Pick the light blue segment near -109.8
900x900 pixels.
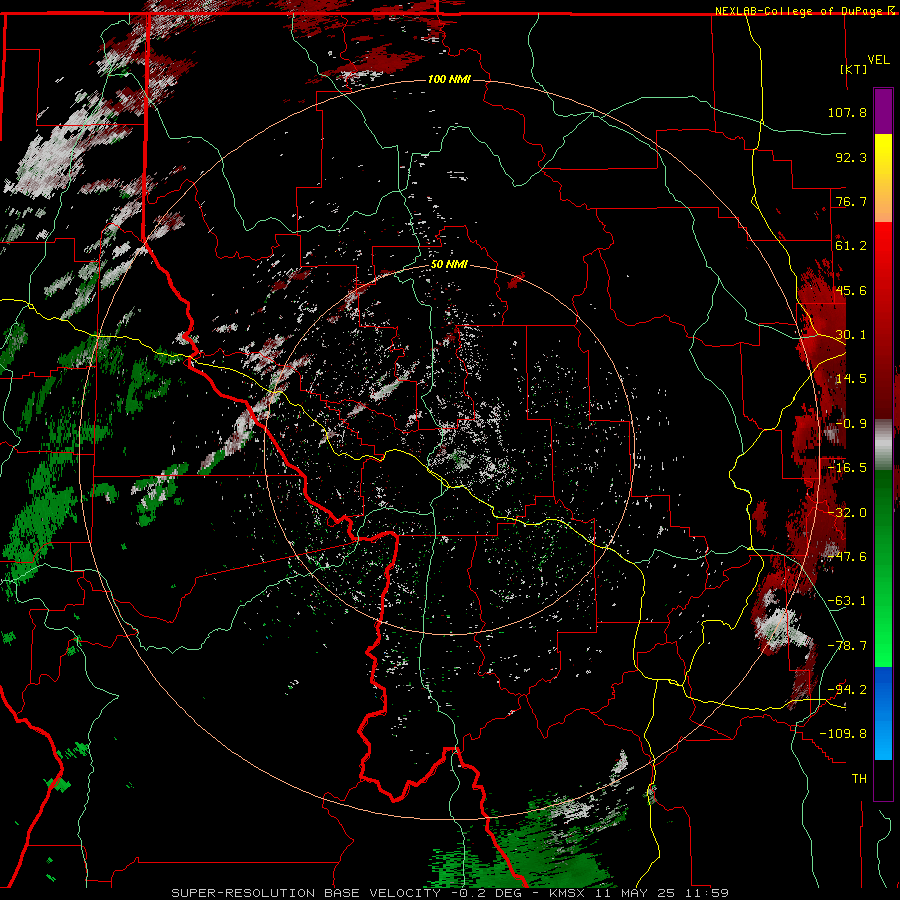click(x=883, y=738)
